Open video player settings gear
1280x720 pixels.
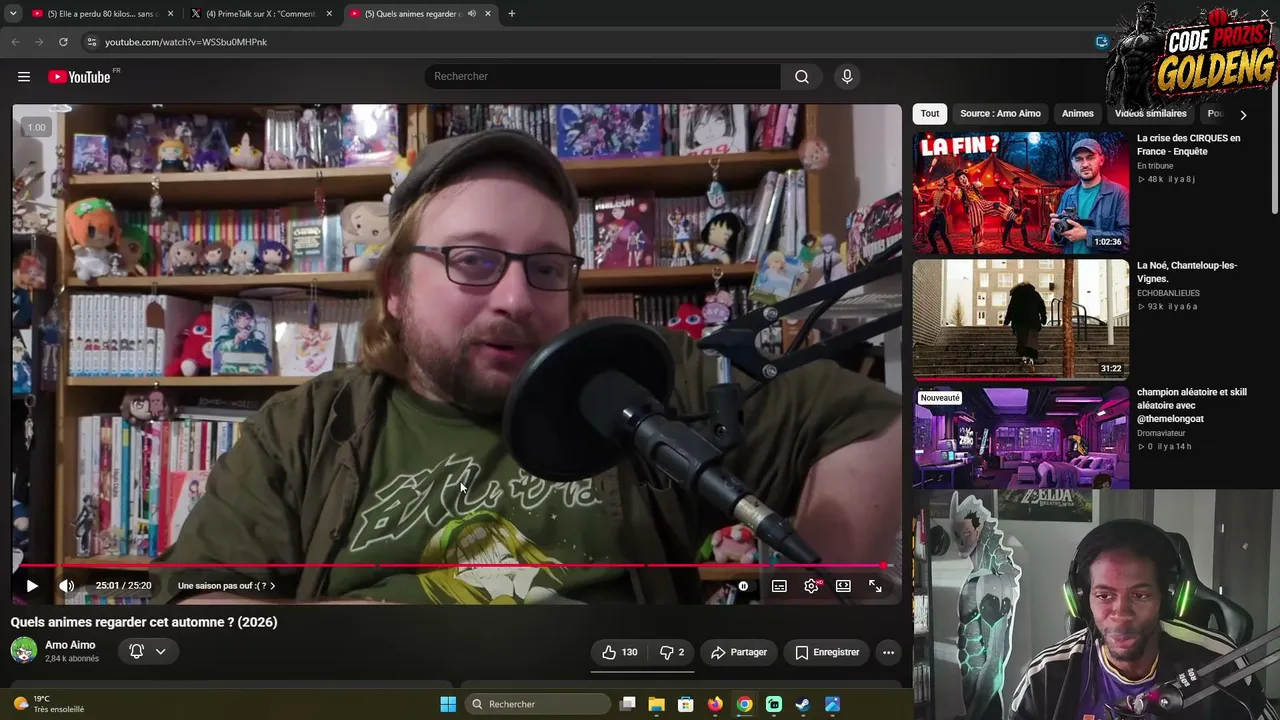pyautogui.click(x=812, y=586)
